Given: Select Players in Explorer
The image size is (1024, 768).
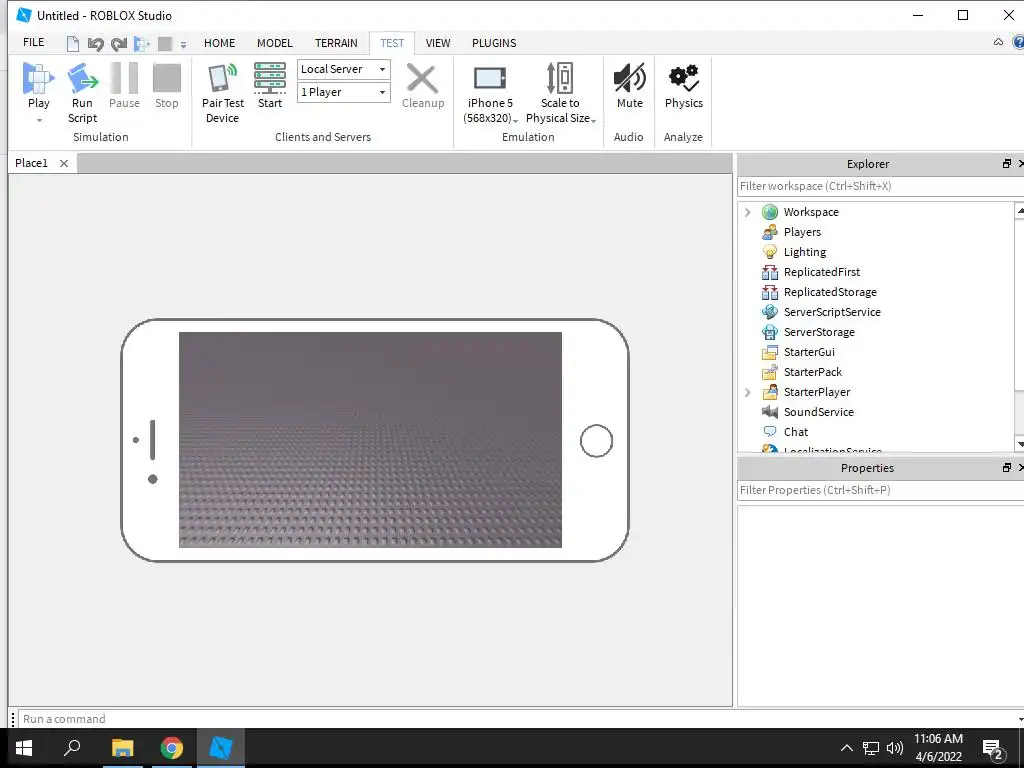Looking at the screenshot, I should pos(801,232).
